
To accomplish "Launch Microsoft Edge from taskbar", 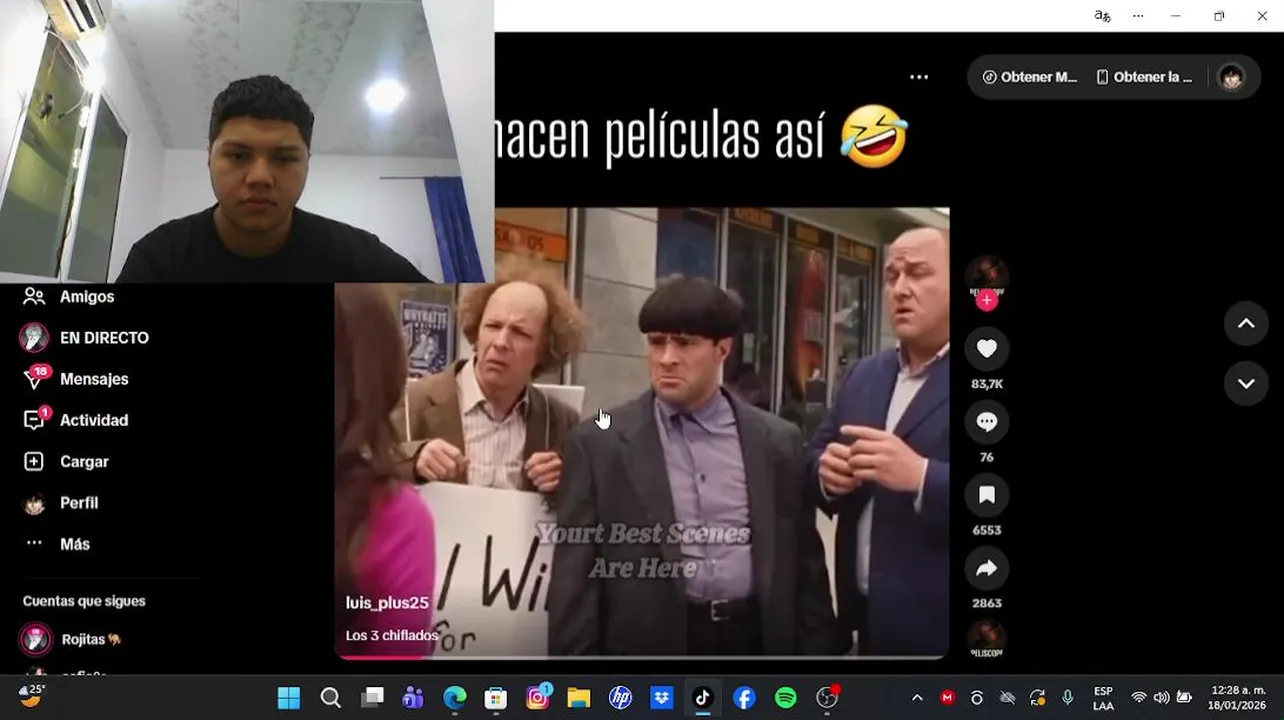I will (455, 698).
